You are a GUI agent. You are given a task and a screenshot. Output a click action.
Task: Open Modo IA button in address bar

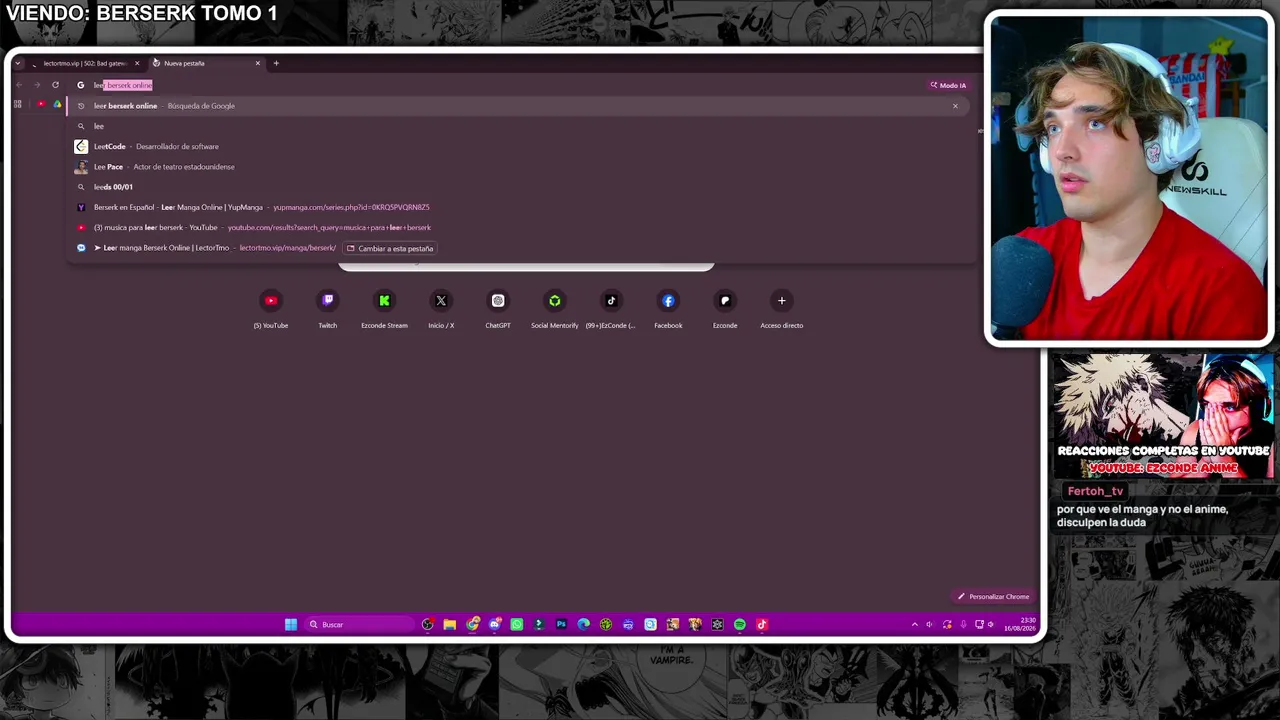pos(948,85)
